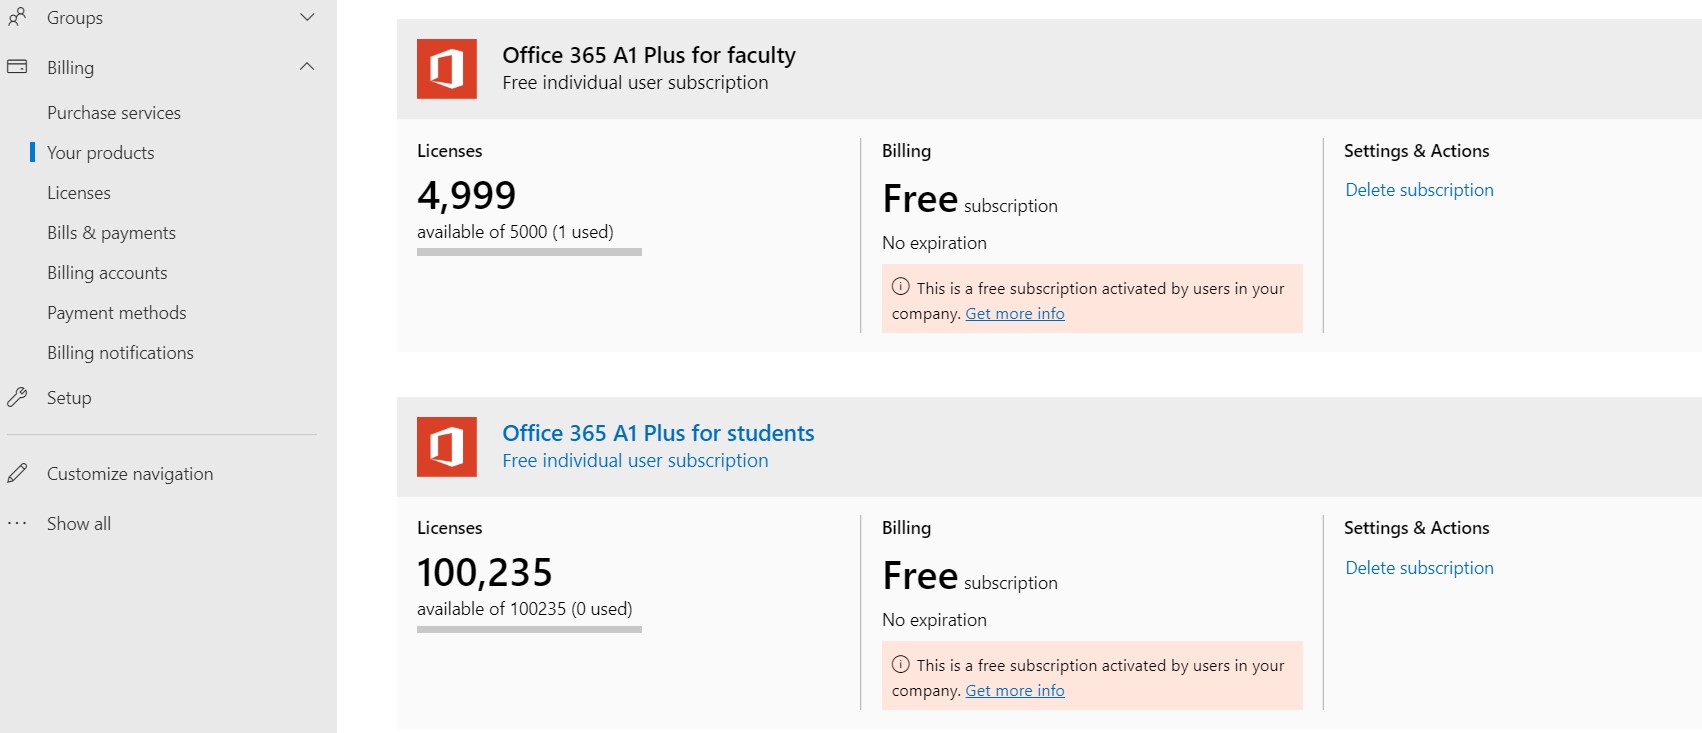This screenshot has width=1702, height=733.
Task: Click the Customize navigation pencil icon
Action: (x=17, y=473)
